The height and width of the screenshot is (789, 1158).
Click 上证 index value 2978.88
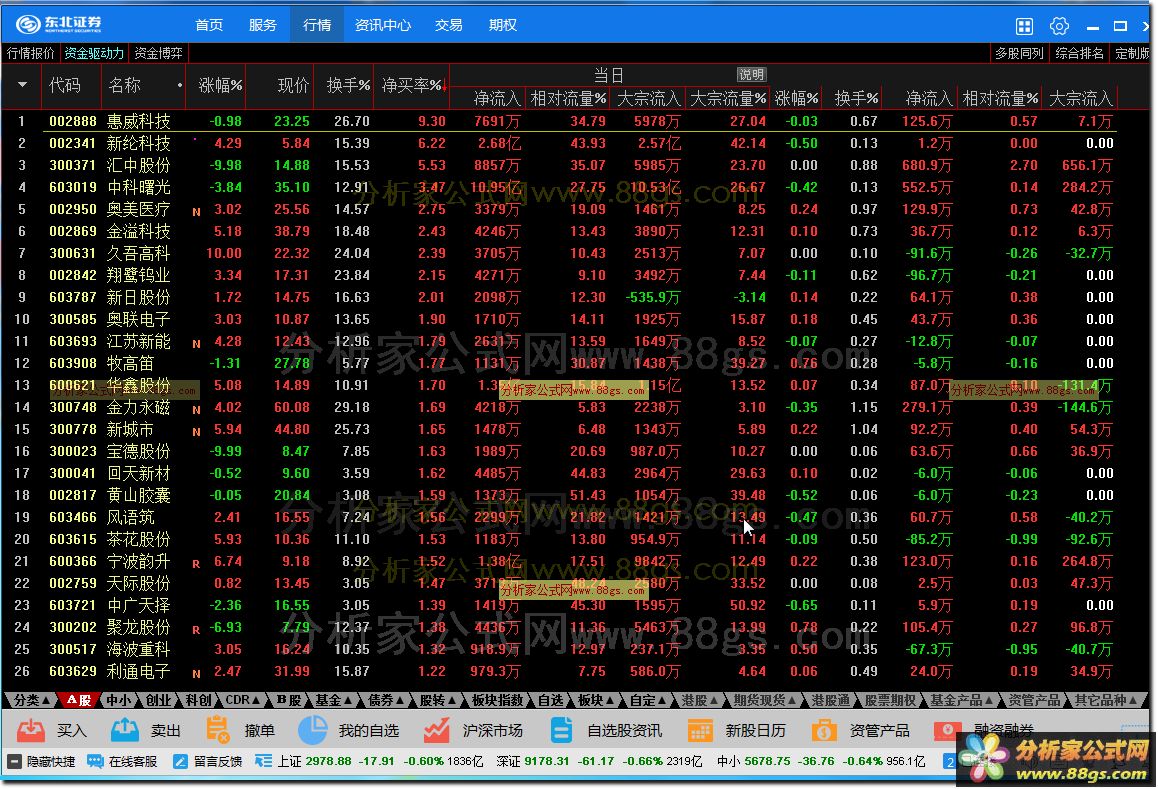pos(329,761)
